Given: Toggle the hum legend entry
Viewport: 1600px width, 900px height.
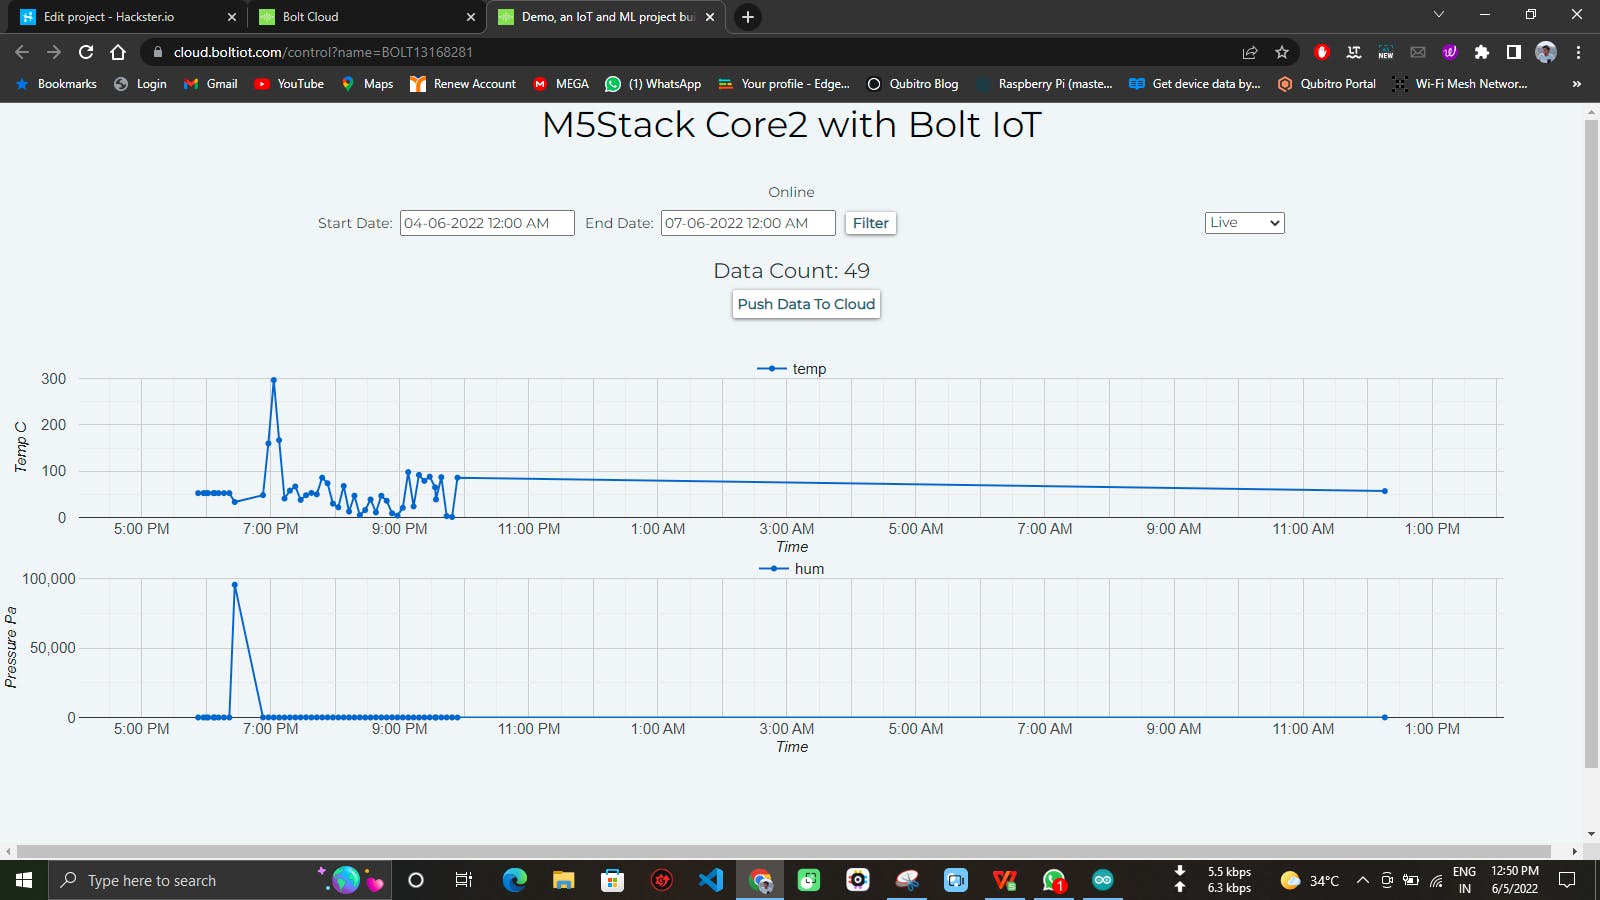Looking at the screenshot, I should (x=792, y=569).
